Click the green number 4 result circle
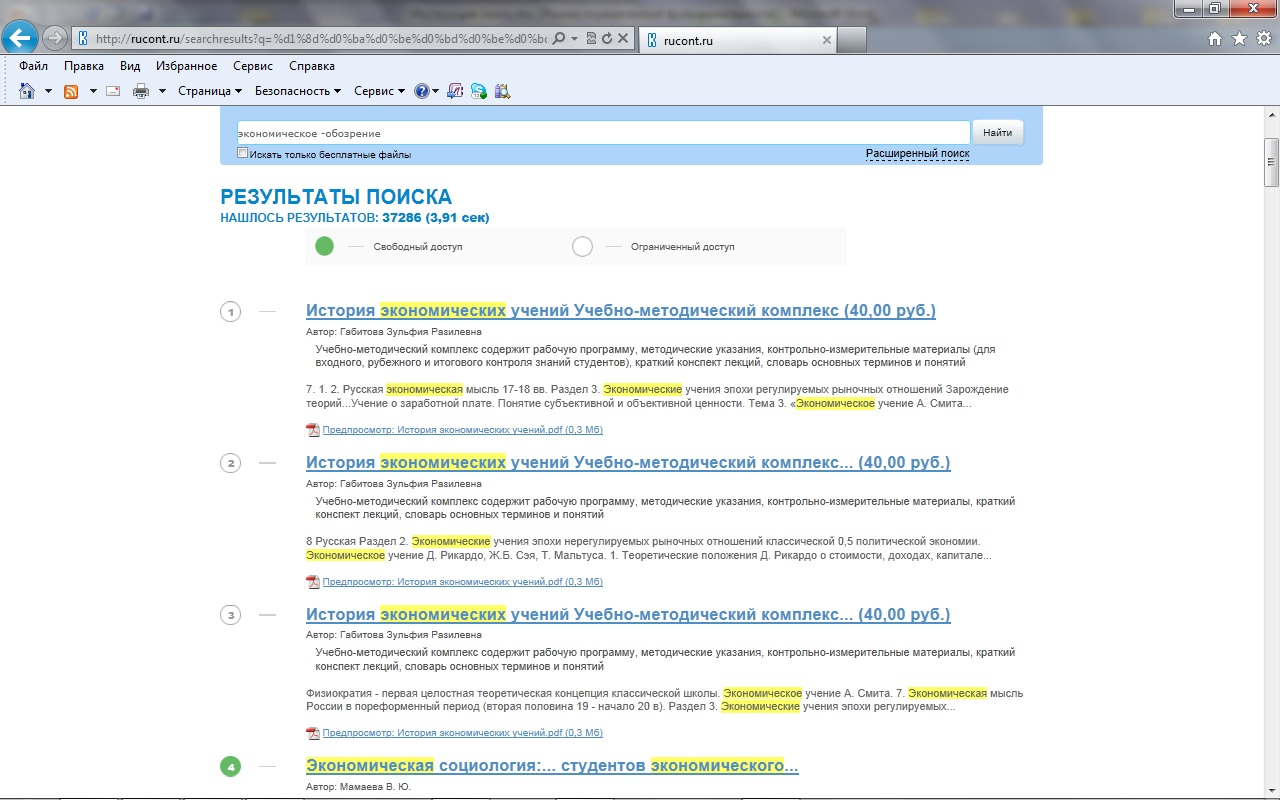 tap(231, 767)
